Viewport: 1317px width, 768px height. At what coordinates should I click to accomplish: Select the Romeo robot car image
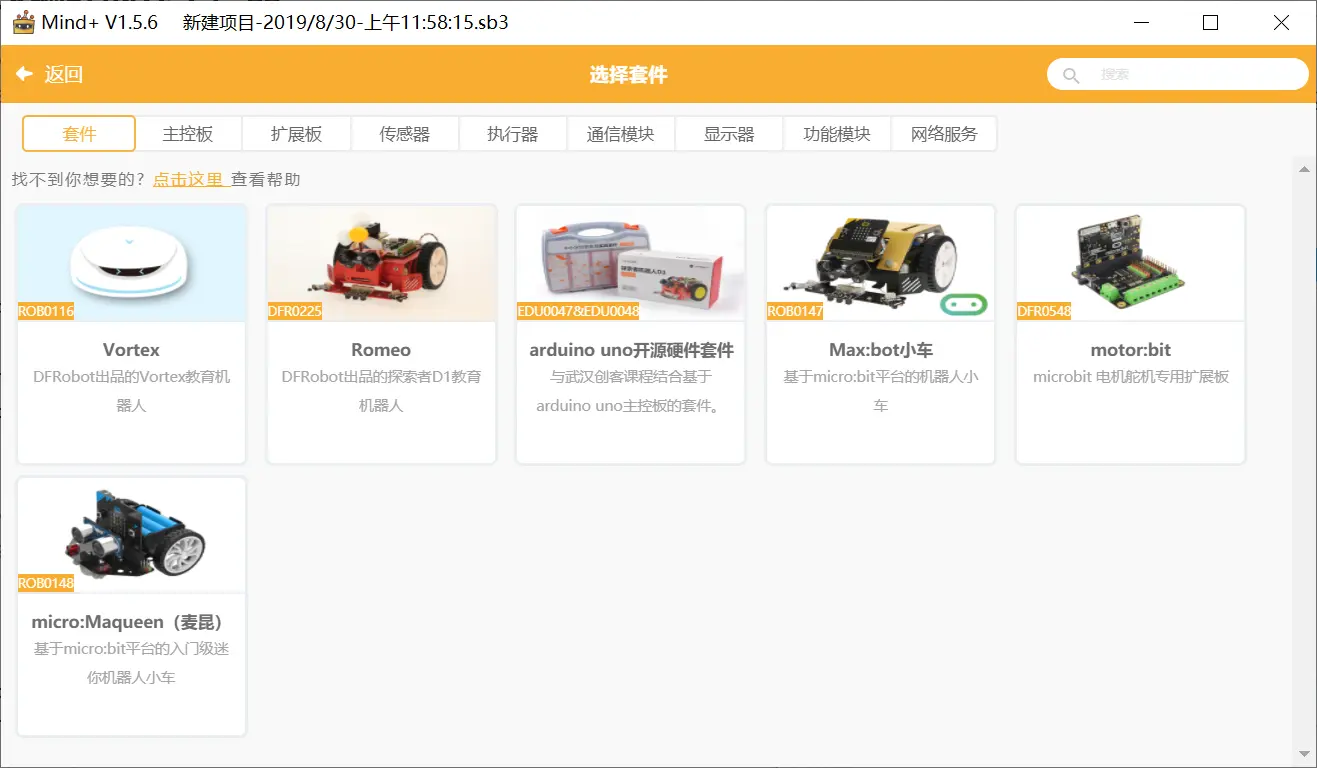(381, 263)
